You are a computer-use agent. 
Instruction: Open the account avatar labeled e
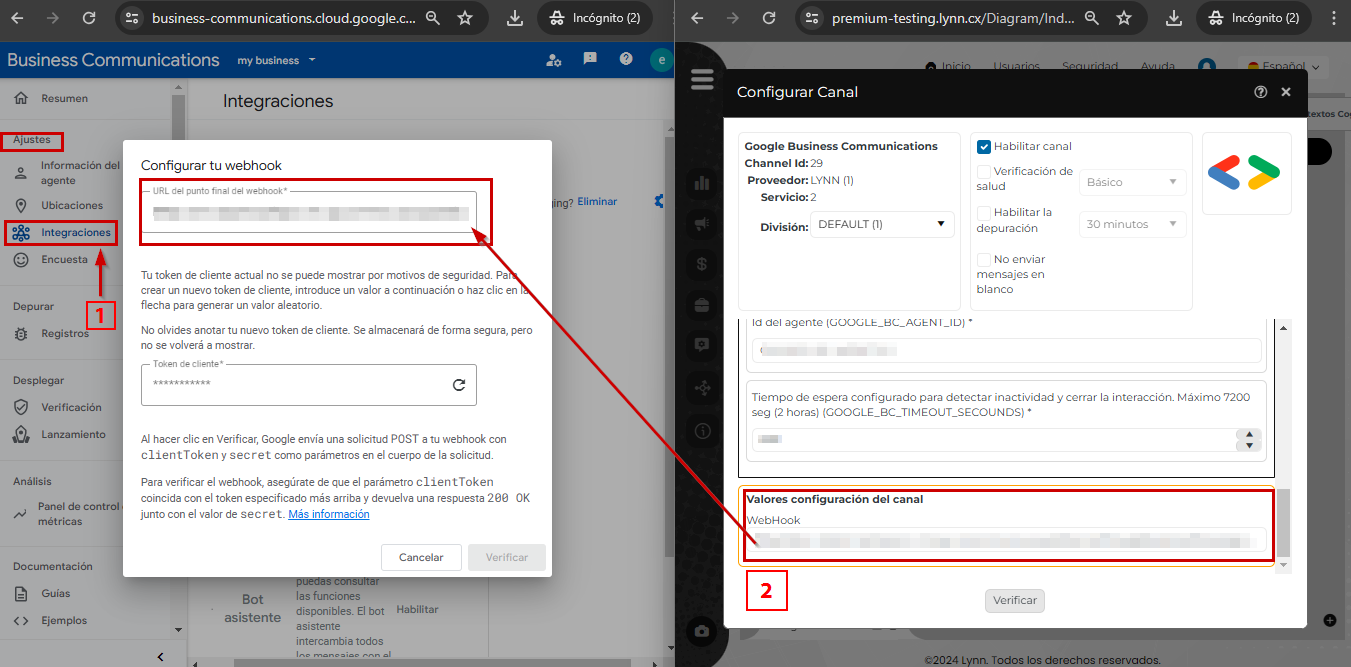point(660,60)
